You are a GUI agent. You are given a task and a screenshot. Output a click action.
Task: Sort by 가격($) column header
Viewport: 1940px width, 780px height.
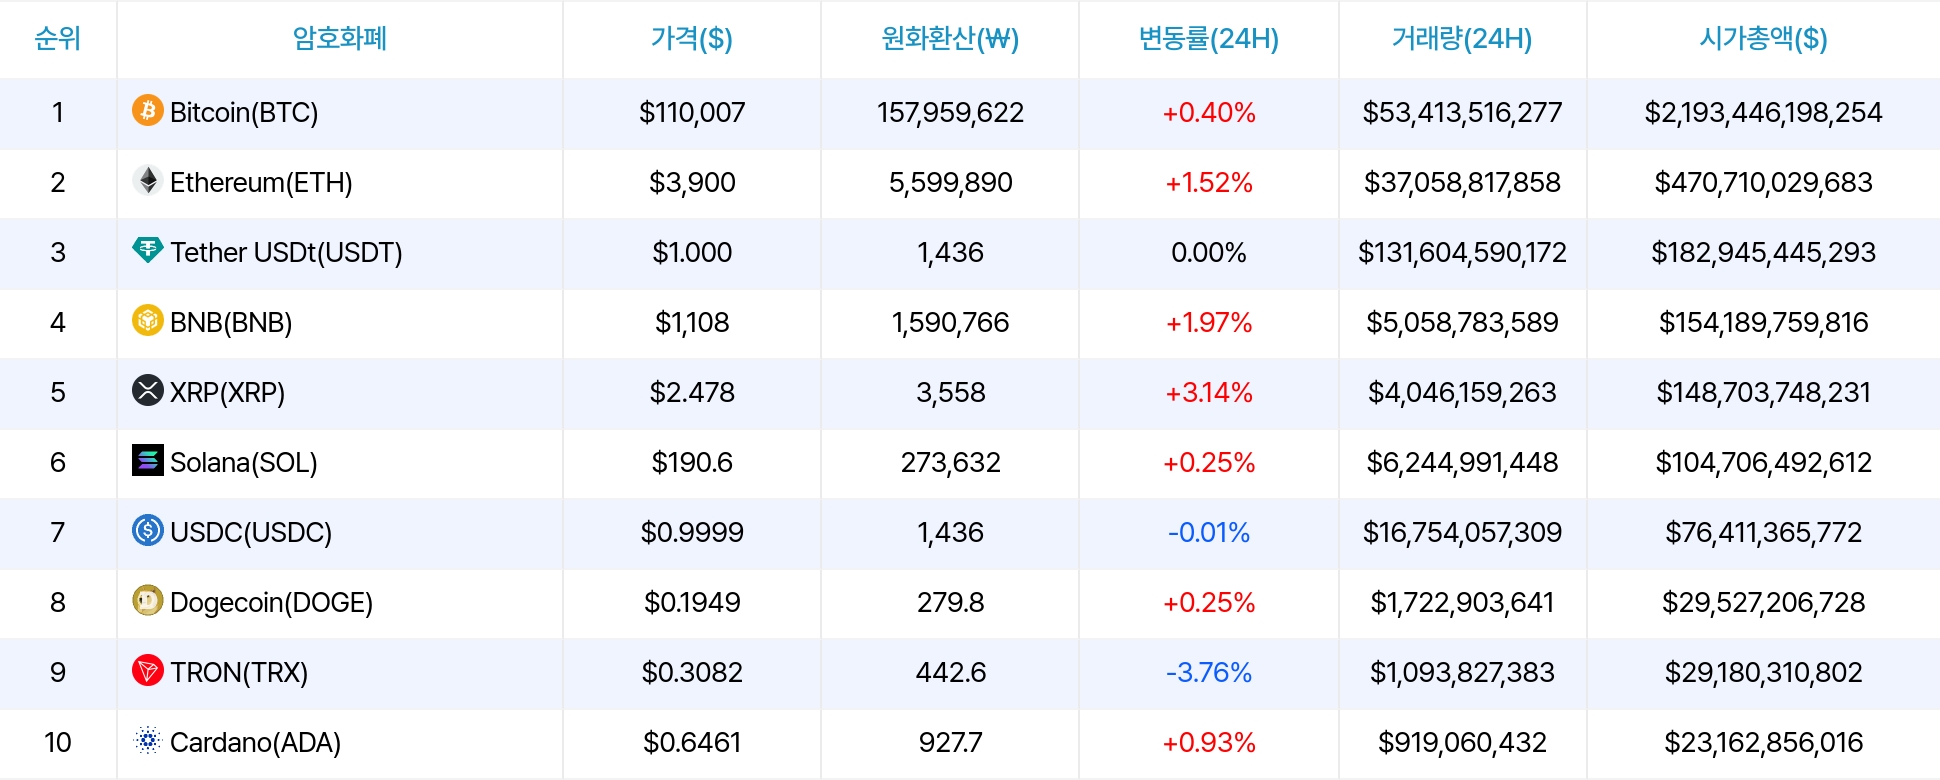pyautogui.click(x=692, y=39)
